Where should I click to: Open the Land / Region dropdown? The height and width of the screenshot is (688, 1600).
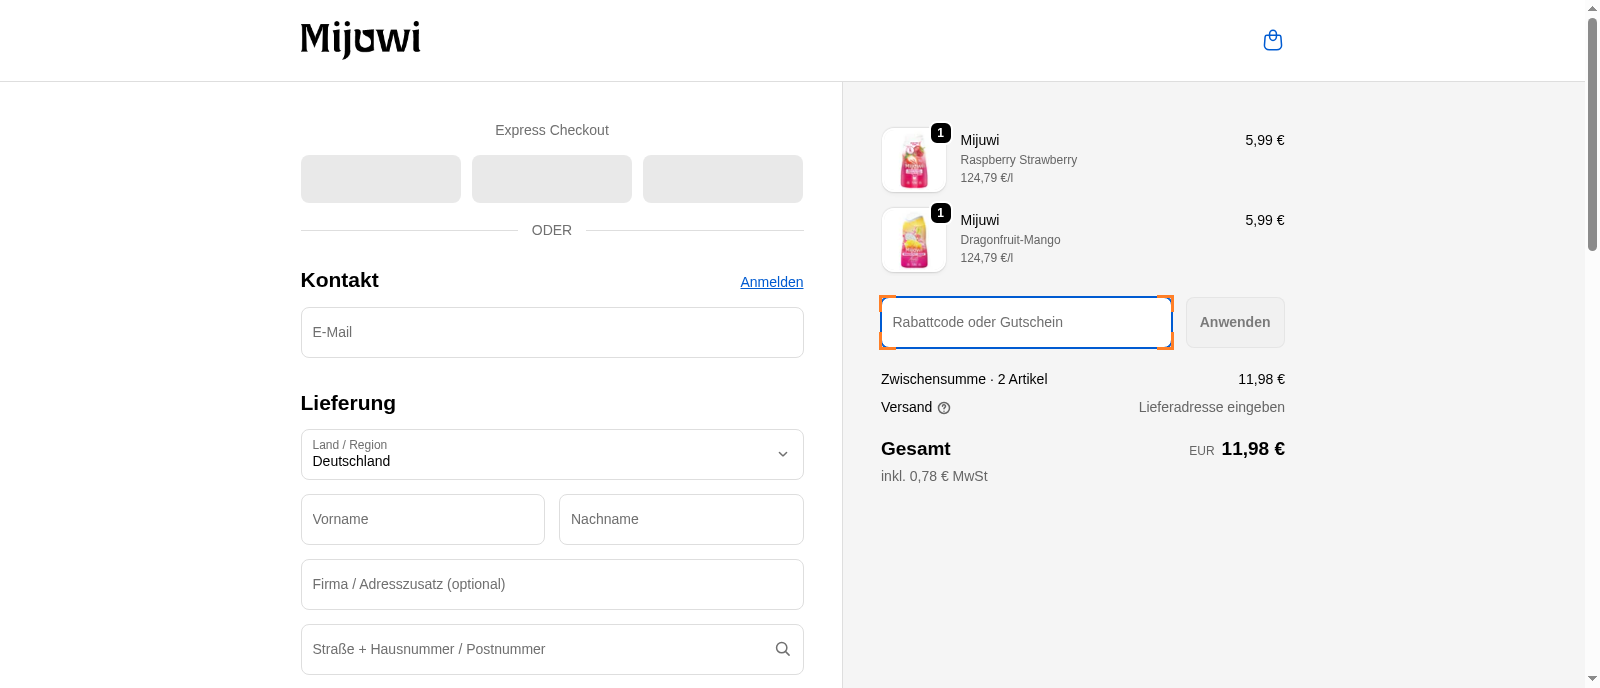(x=552, y=455)
